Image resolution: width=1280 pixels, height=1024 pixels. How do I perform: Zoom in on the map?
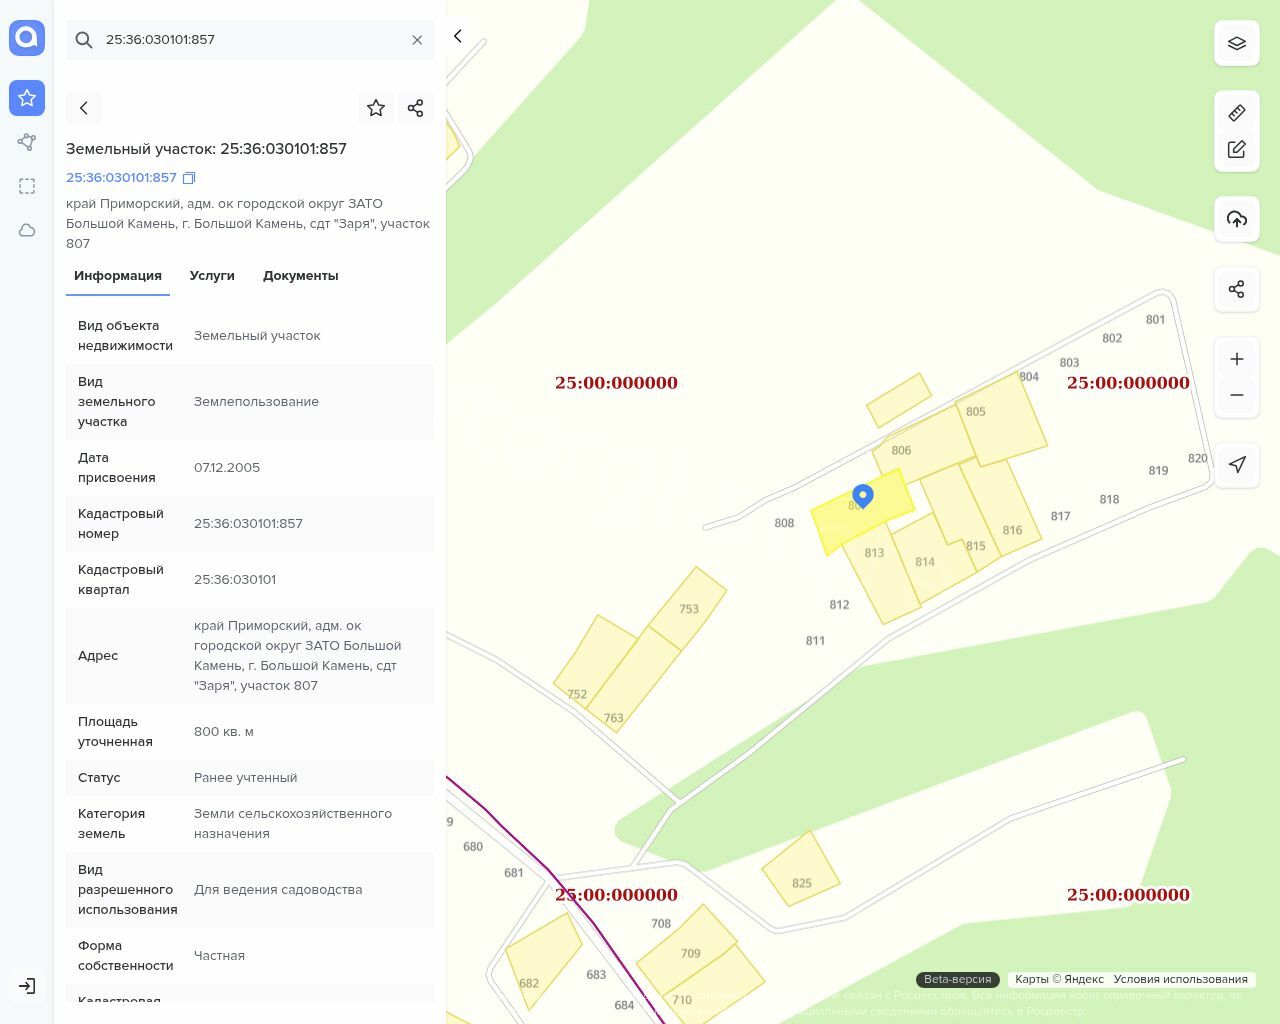point(1236,359)
